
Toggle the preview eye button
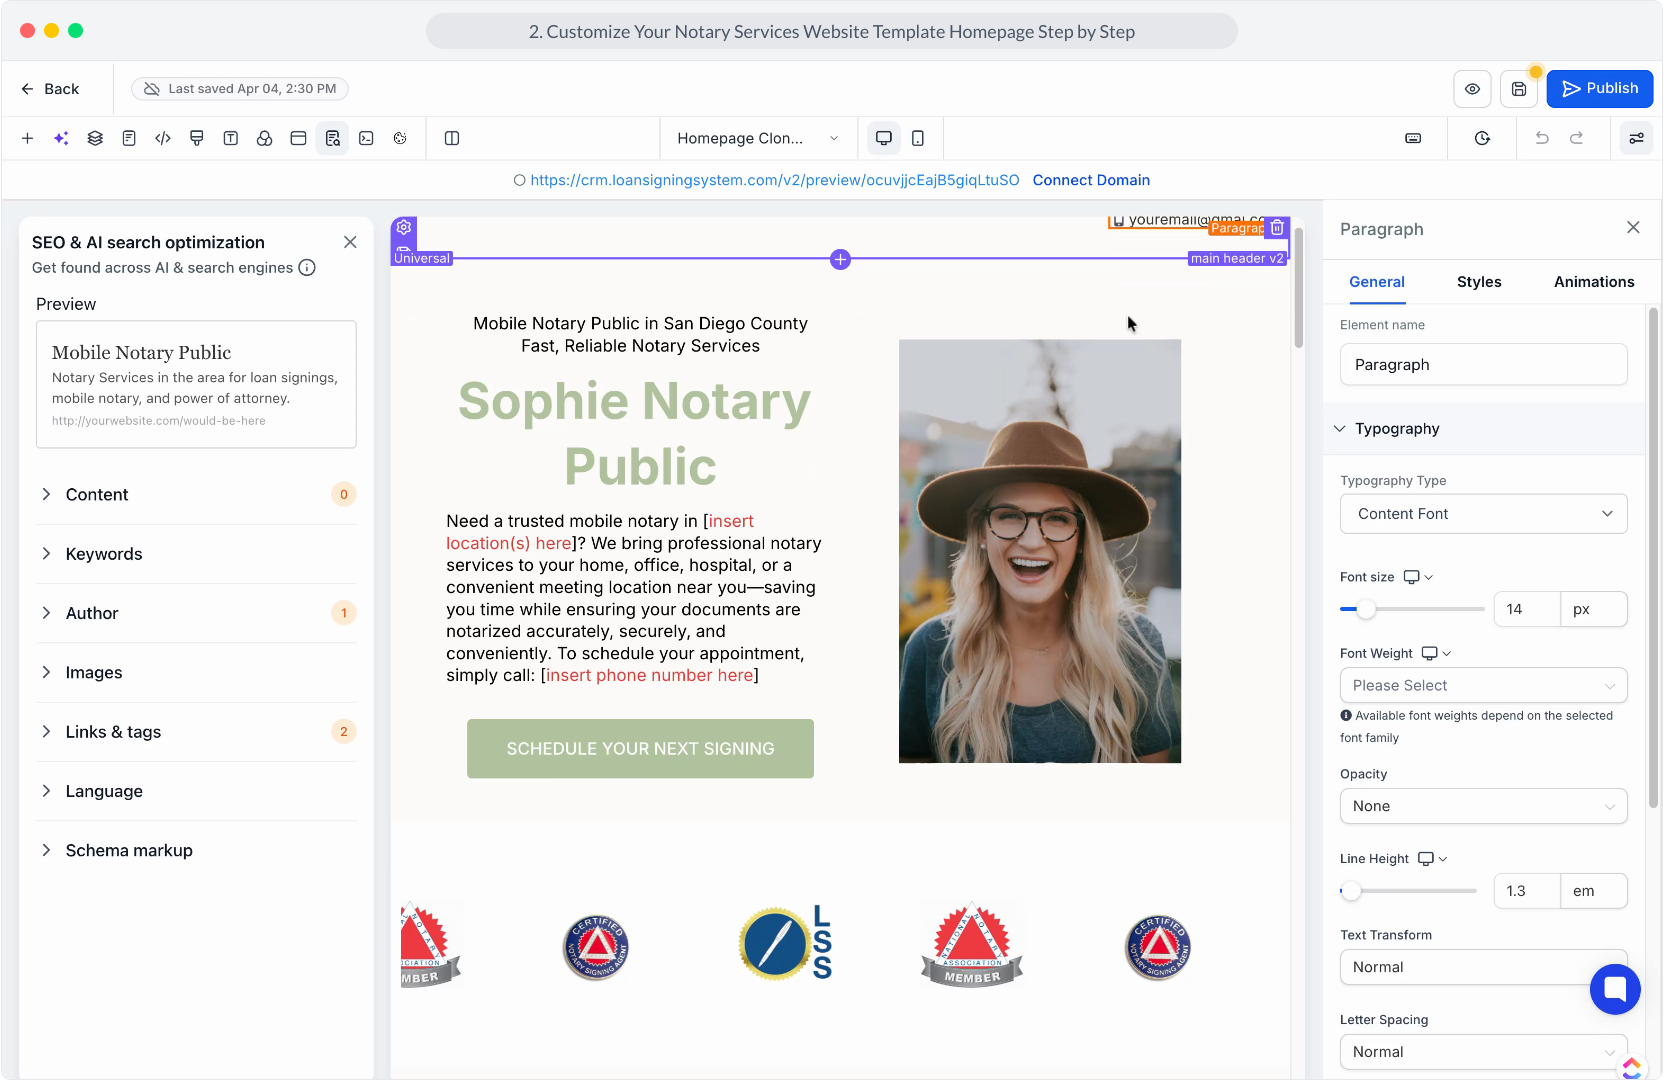pyautogui.click(x=1472, y=89)
